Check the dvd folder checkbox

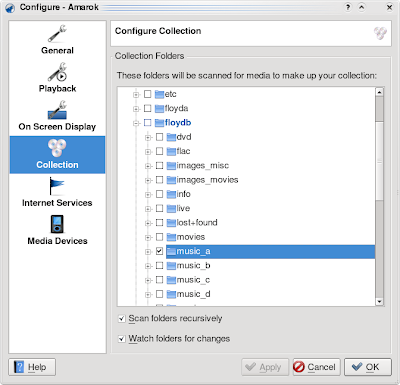click(160, 137)
